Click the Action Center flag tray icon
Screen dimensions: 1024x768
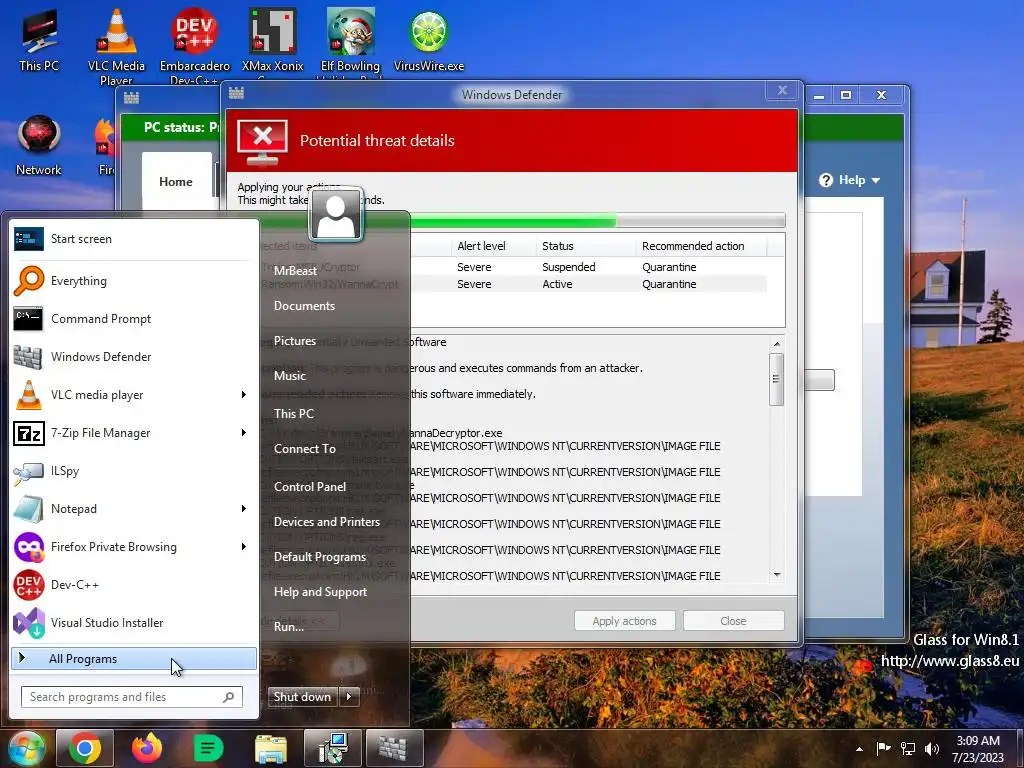(883, 748)
